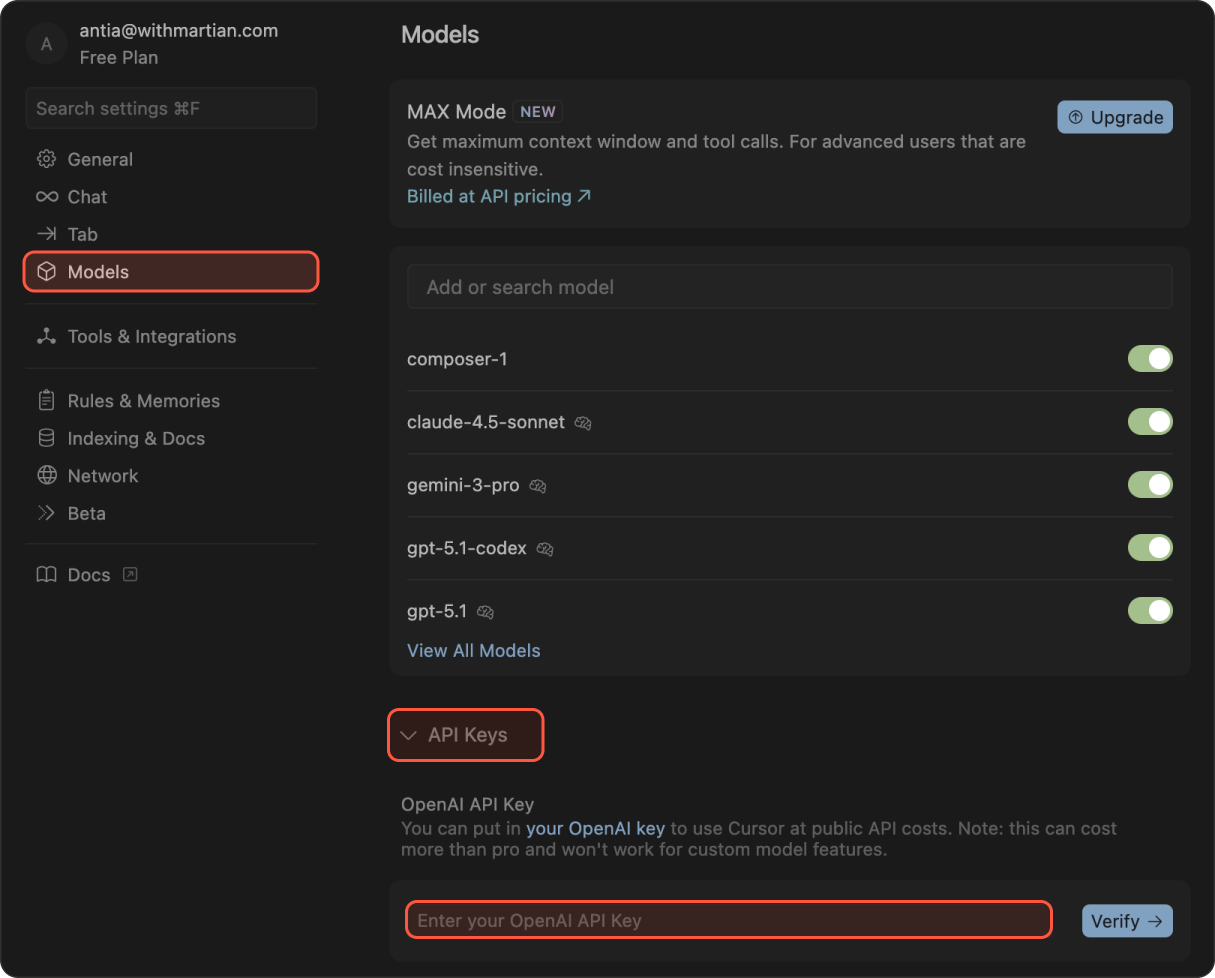Viewport: 1215px width, 978px height.
Task: Click the Network globe icon
Action: click(x=46, y=476)
